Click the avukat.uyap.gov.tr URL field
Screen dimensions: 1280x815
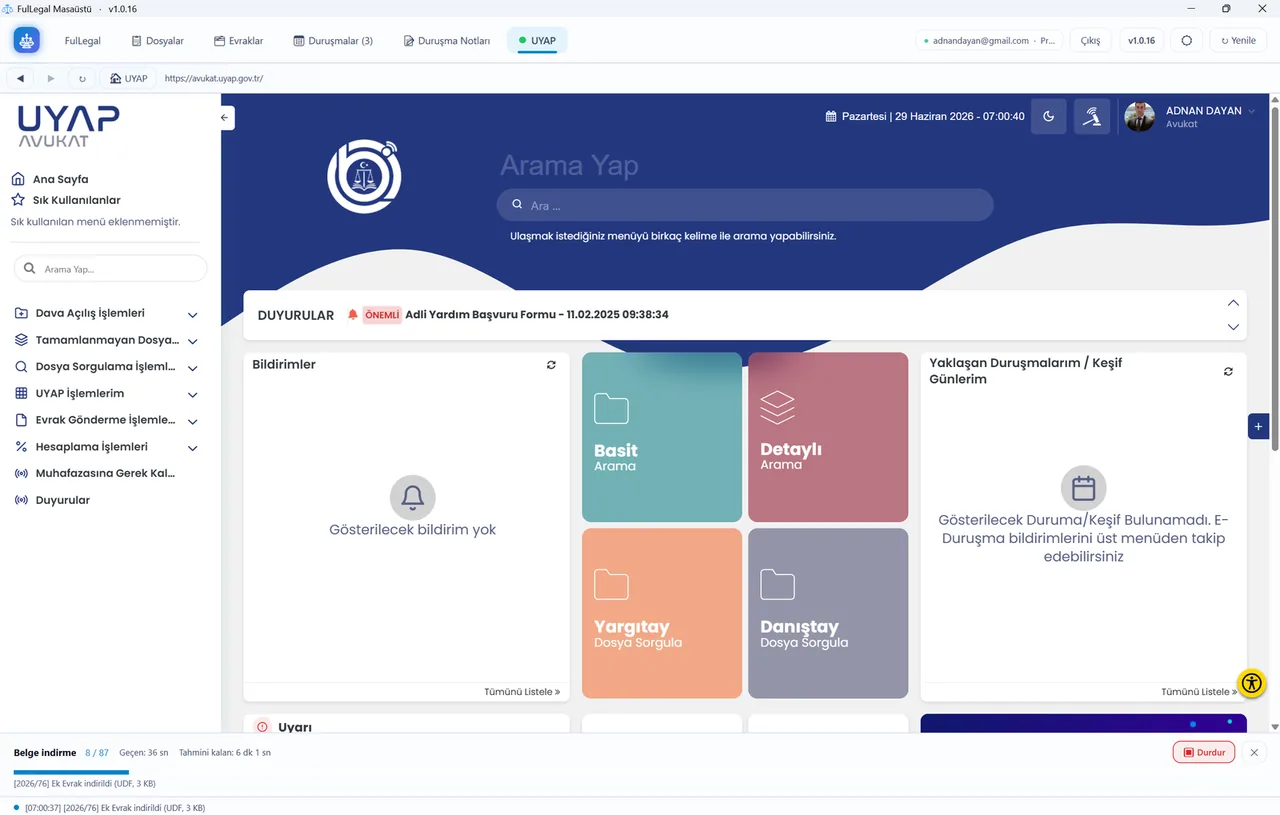point(214,78)
